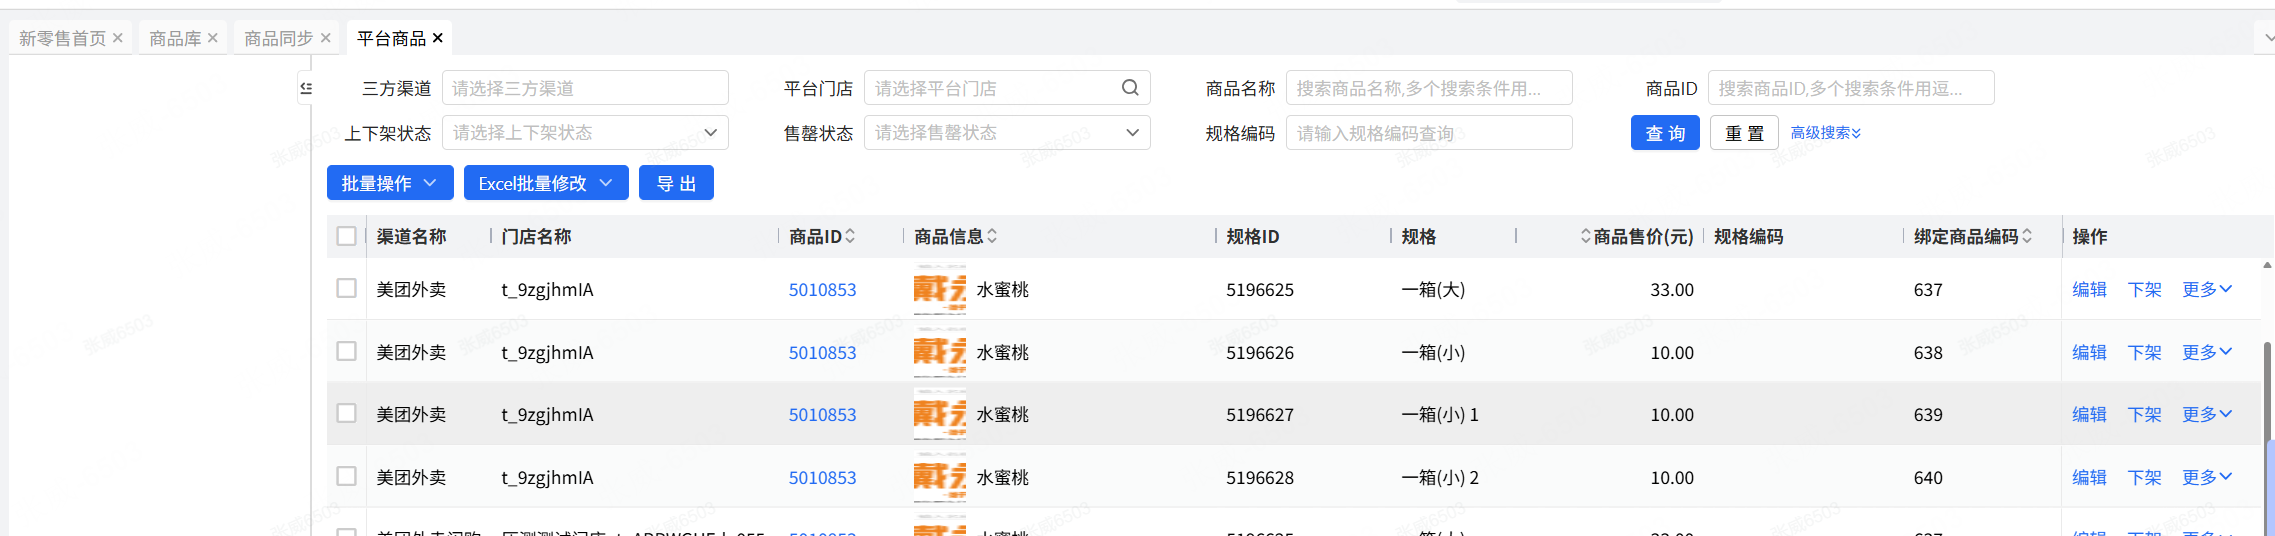2275x536 pixels.
Task: Check the row with spec ID 5196628
Action: tap(347, 476)
